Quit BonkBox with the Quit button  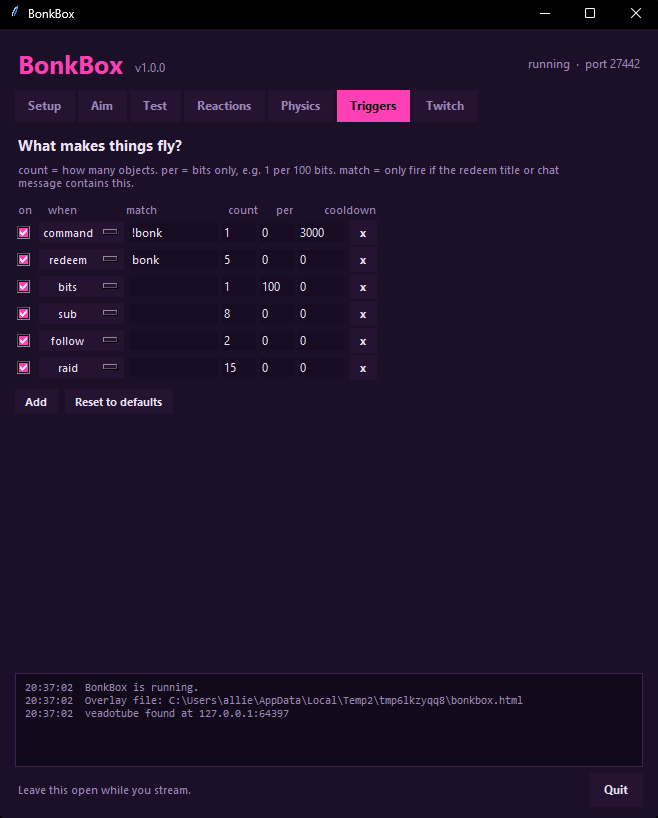(616, 790)
